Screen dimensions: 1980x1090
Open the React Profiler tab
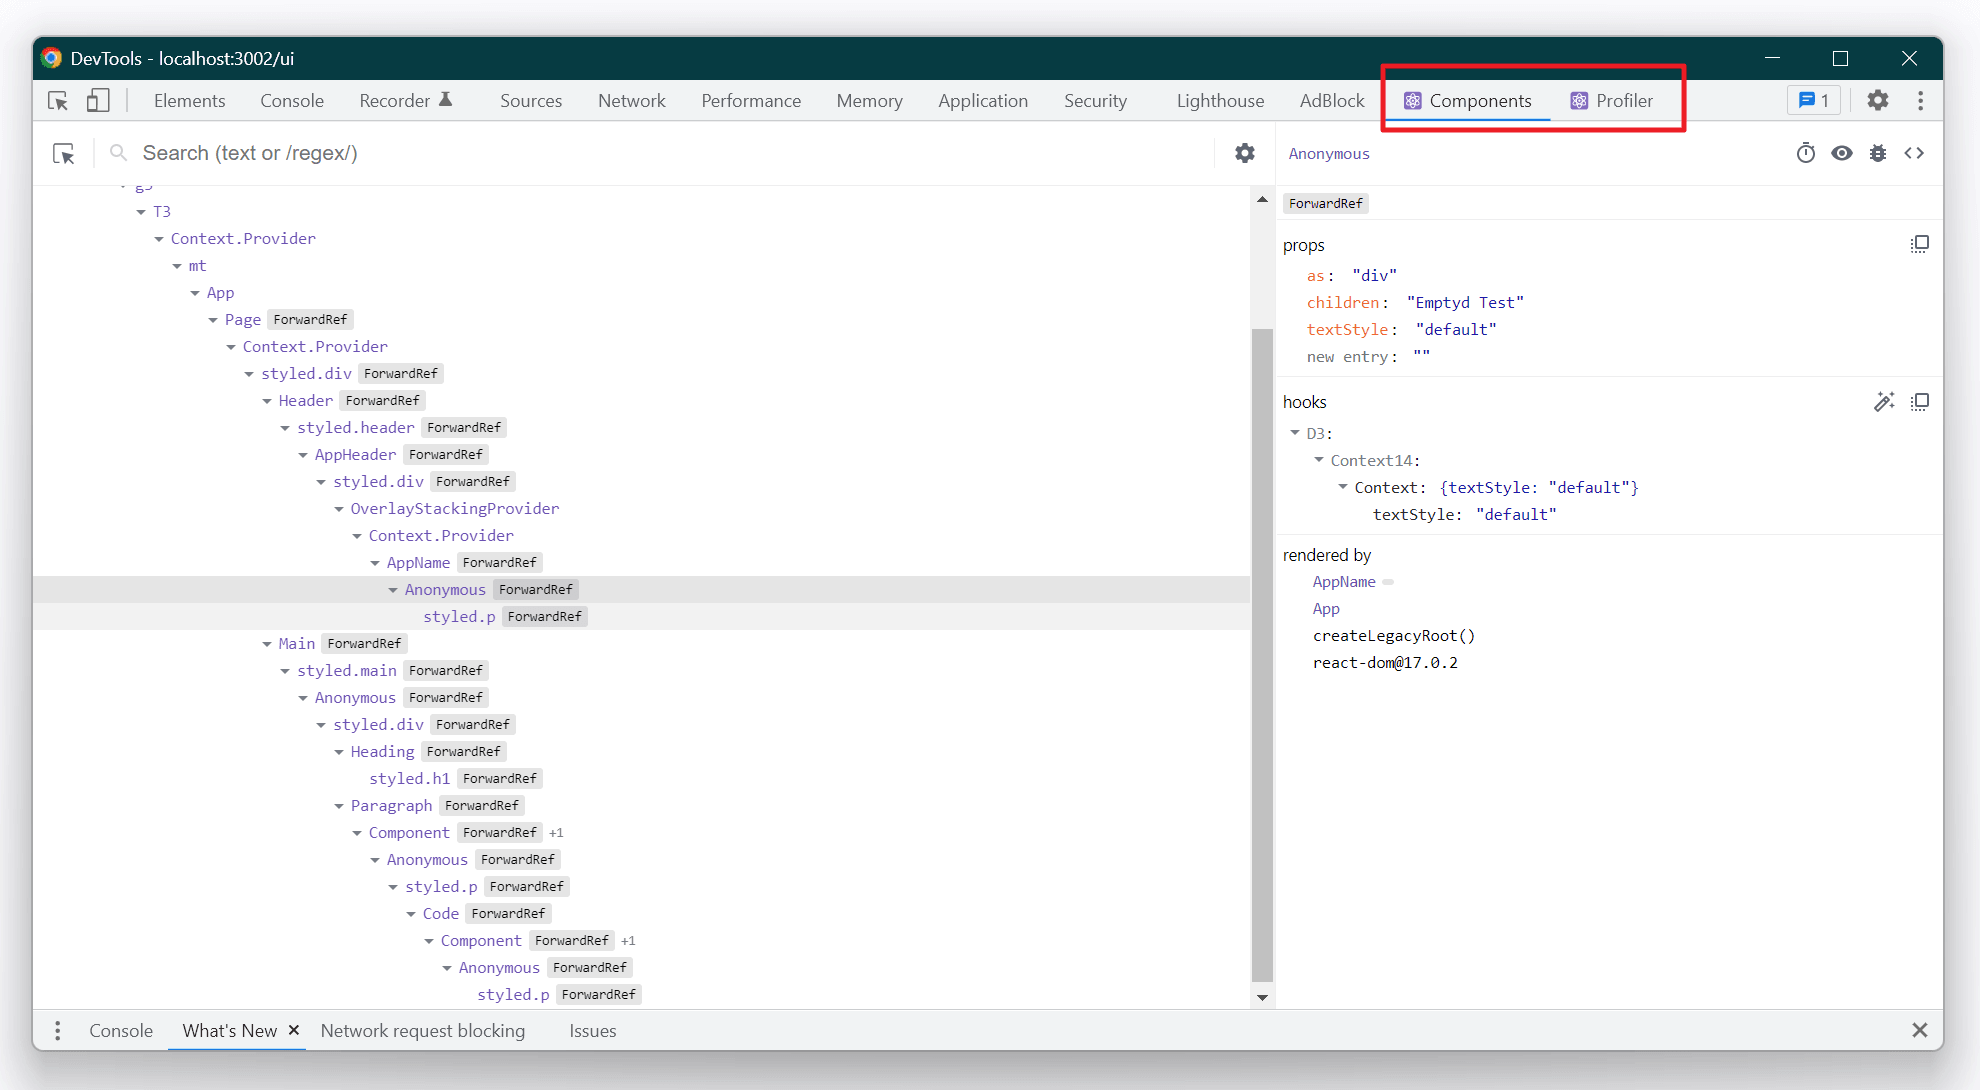click(x=1611, y=101)
